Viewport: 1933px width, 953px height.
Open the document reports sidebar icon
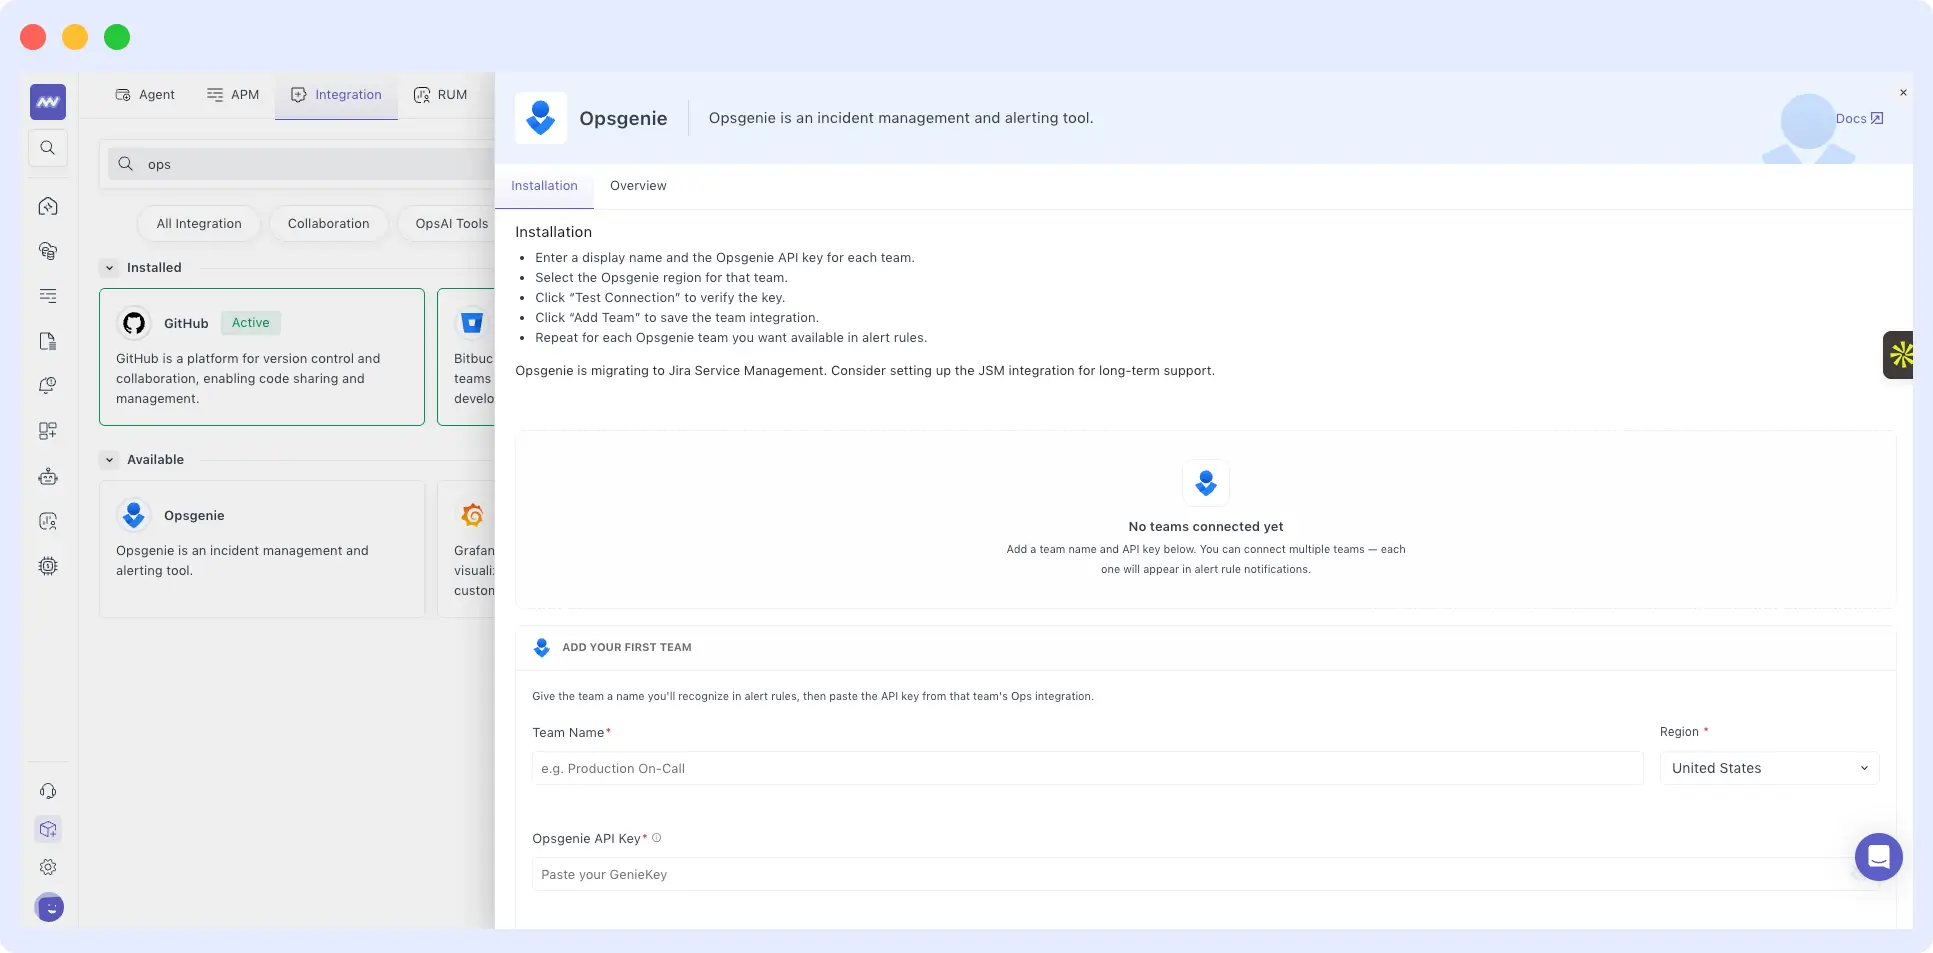tap(48, 341)
